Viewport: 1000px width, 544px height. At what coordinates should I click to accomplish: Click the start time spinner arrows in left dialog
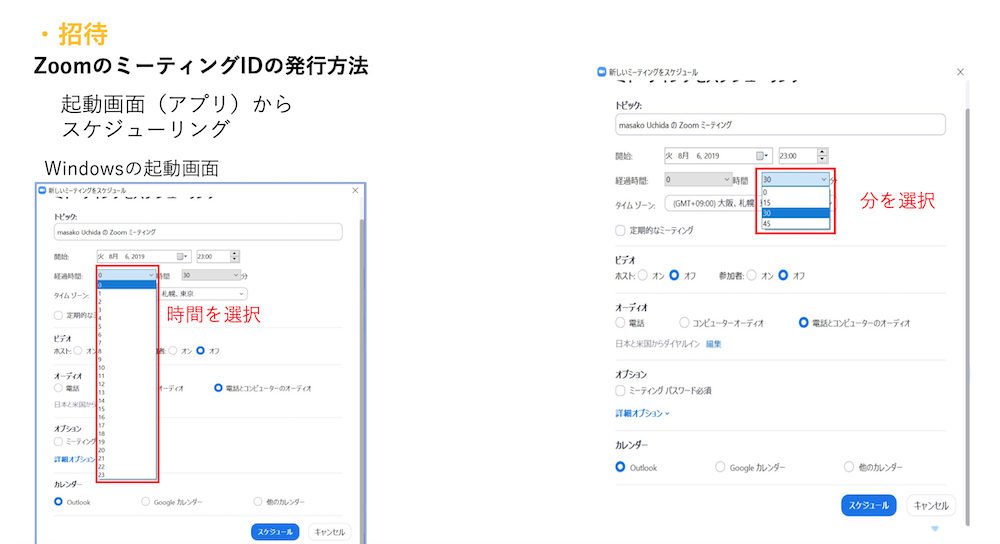[x=234, y=256]
